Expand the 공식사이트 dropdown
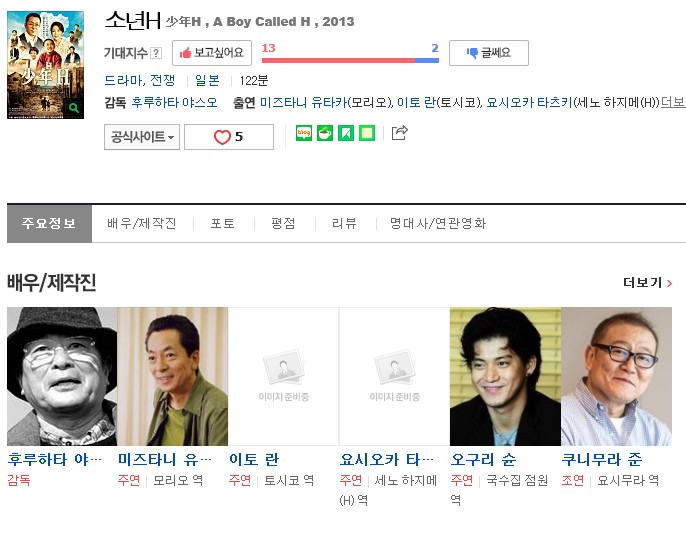686x536 pixels. tap(142, 137)
